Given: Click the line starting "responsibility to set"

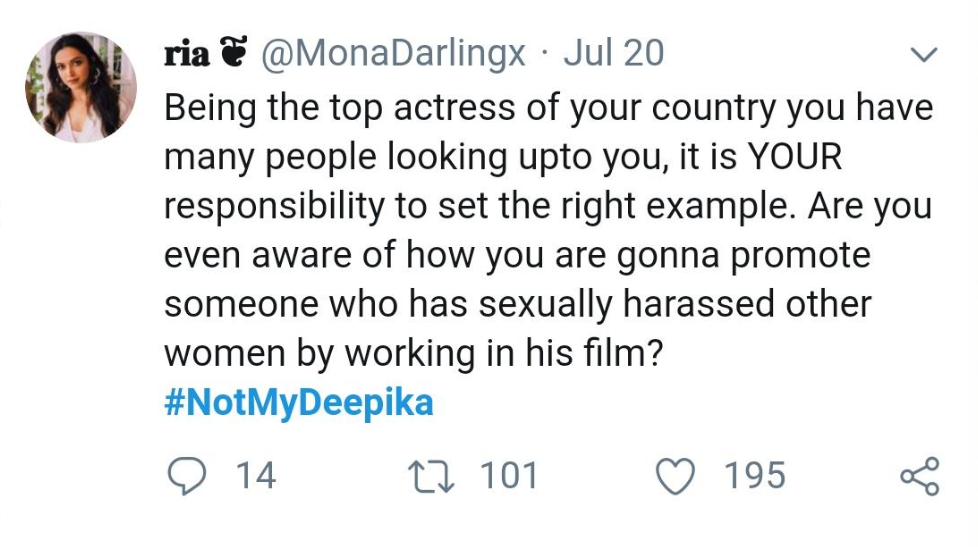Looking at the screenshot, I should click(548, 206).
